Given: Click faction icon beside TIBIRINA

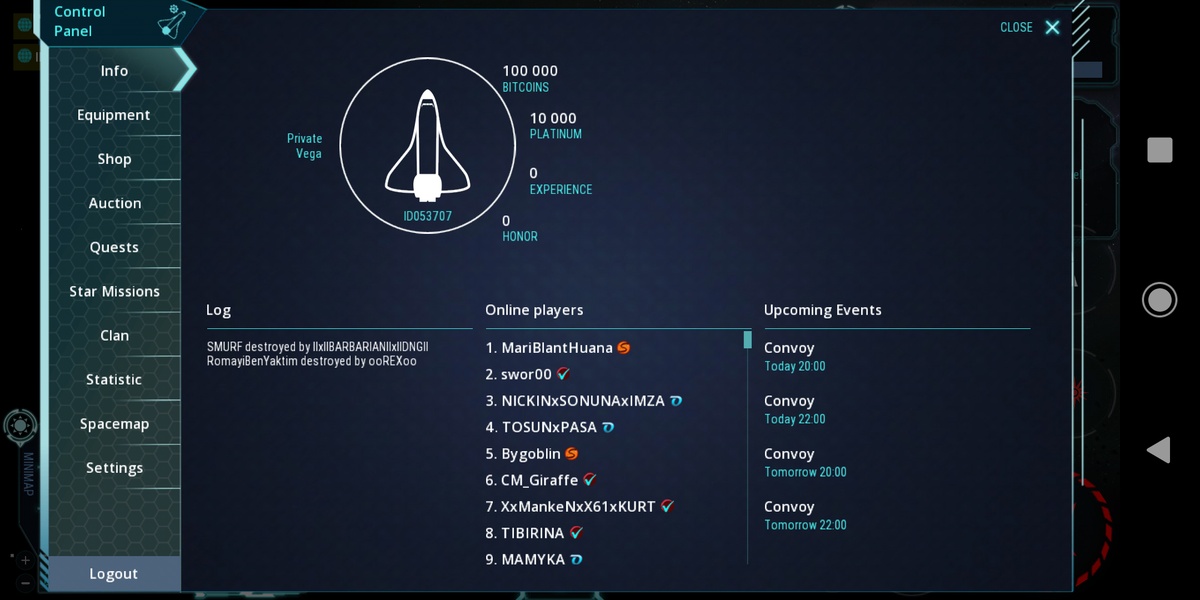Looking at the screenshot, I should click(576, 533).
